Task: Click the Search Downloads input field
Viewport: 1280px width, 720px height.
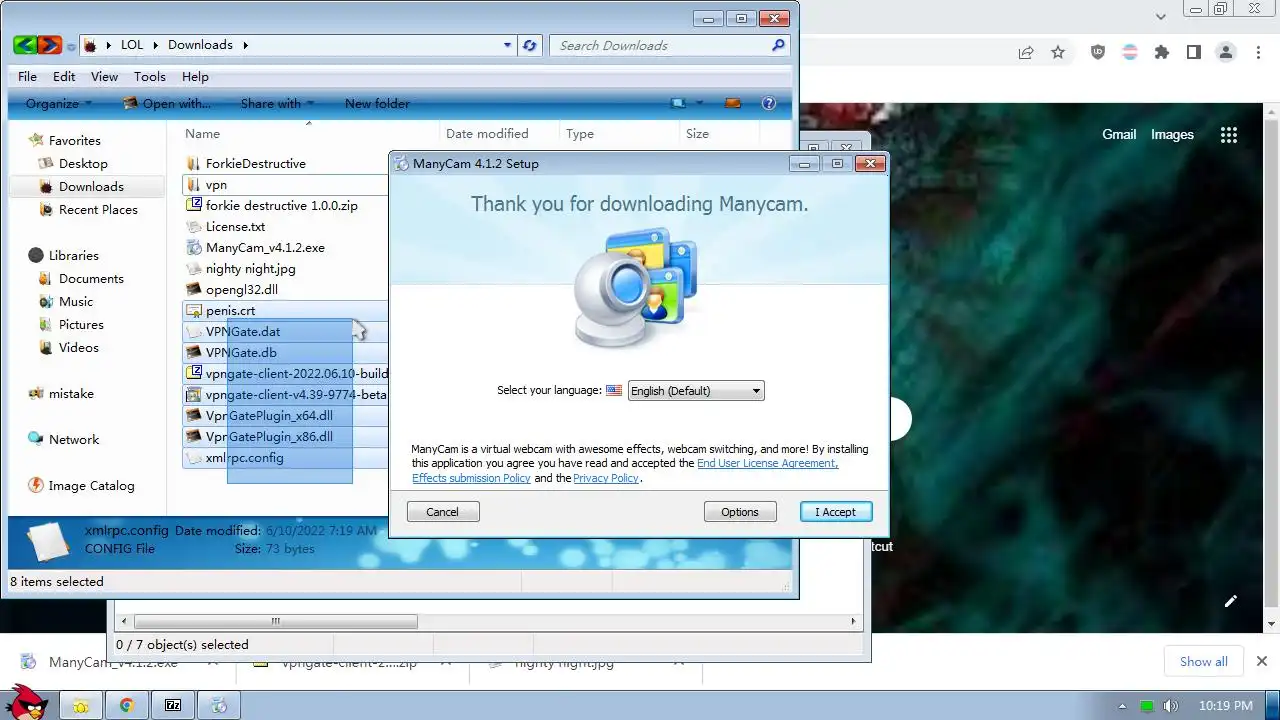Action: 660,45
